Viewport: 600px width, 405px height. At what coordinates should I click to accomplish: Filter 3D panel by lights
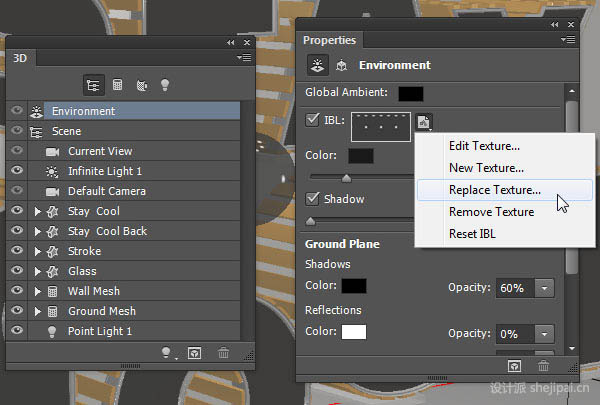(x=165, y=85)
